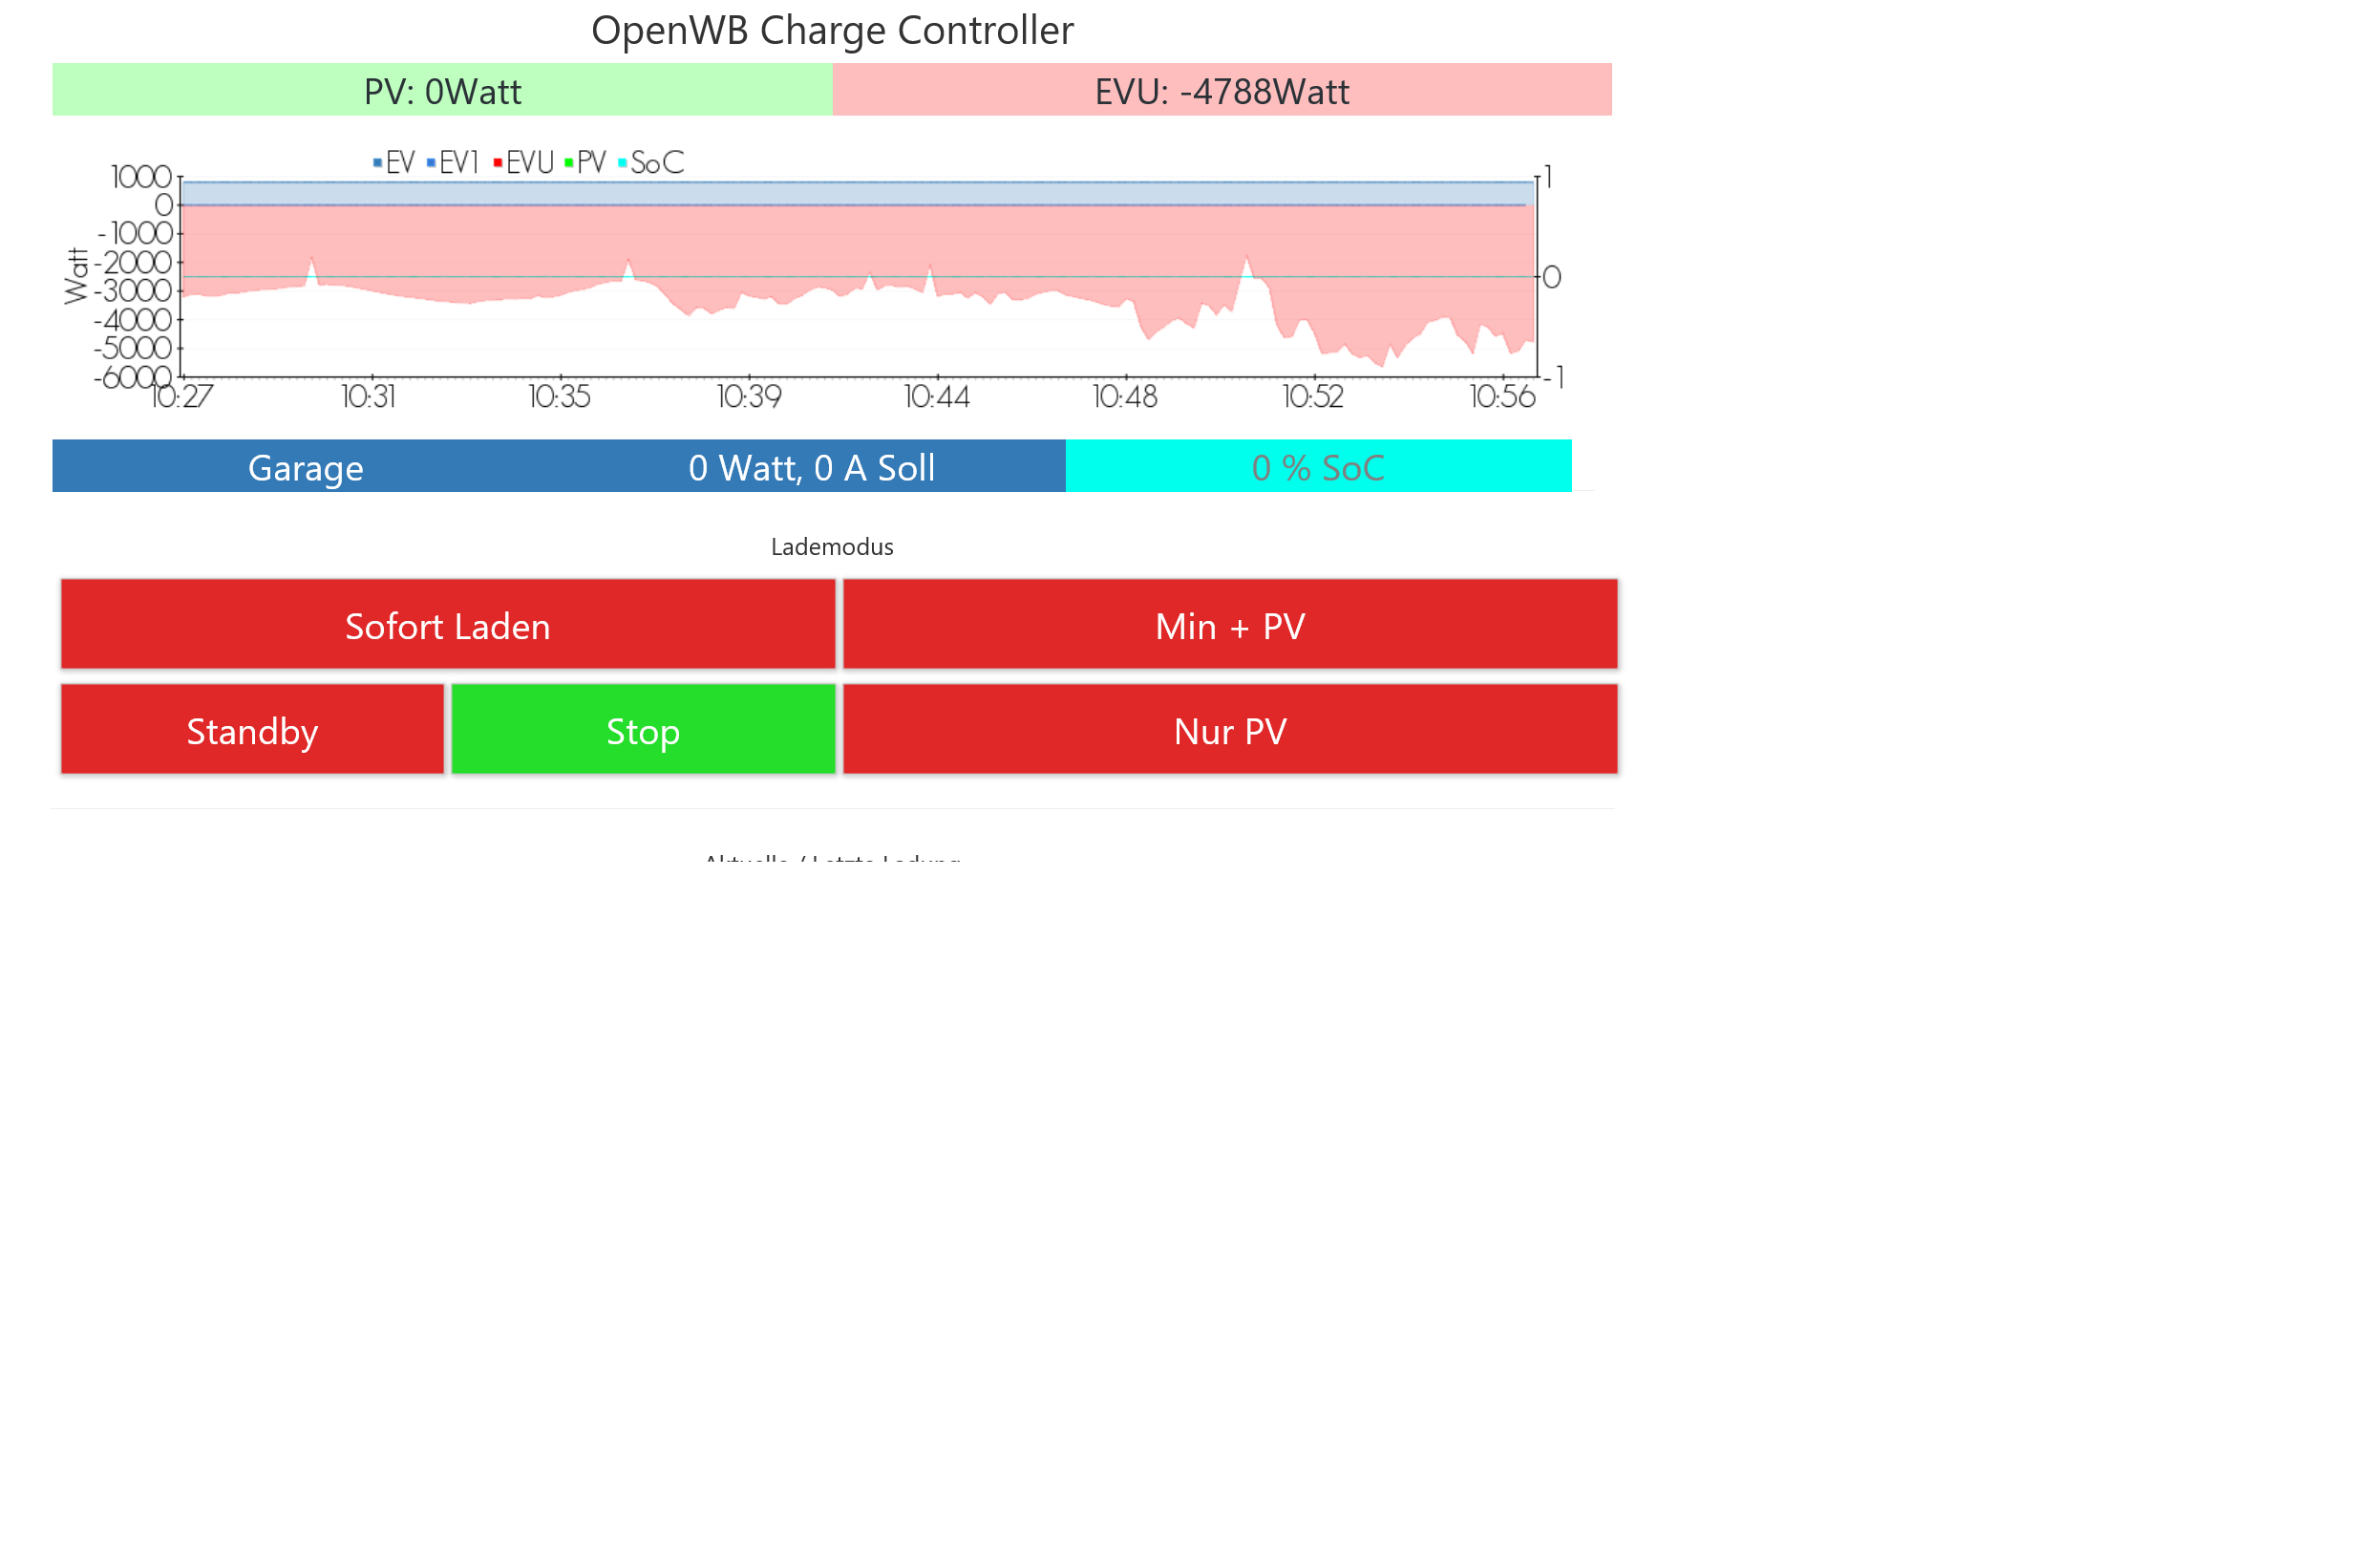Activate Sofort Laden charge mode
2380x1561 pixels.
coord(447,625)
